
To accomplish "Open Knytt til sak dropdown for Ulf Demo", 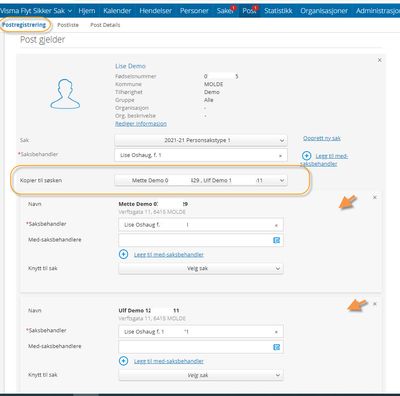I will 201,375.
